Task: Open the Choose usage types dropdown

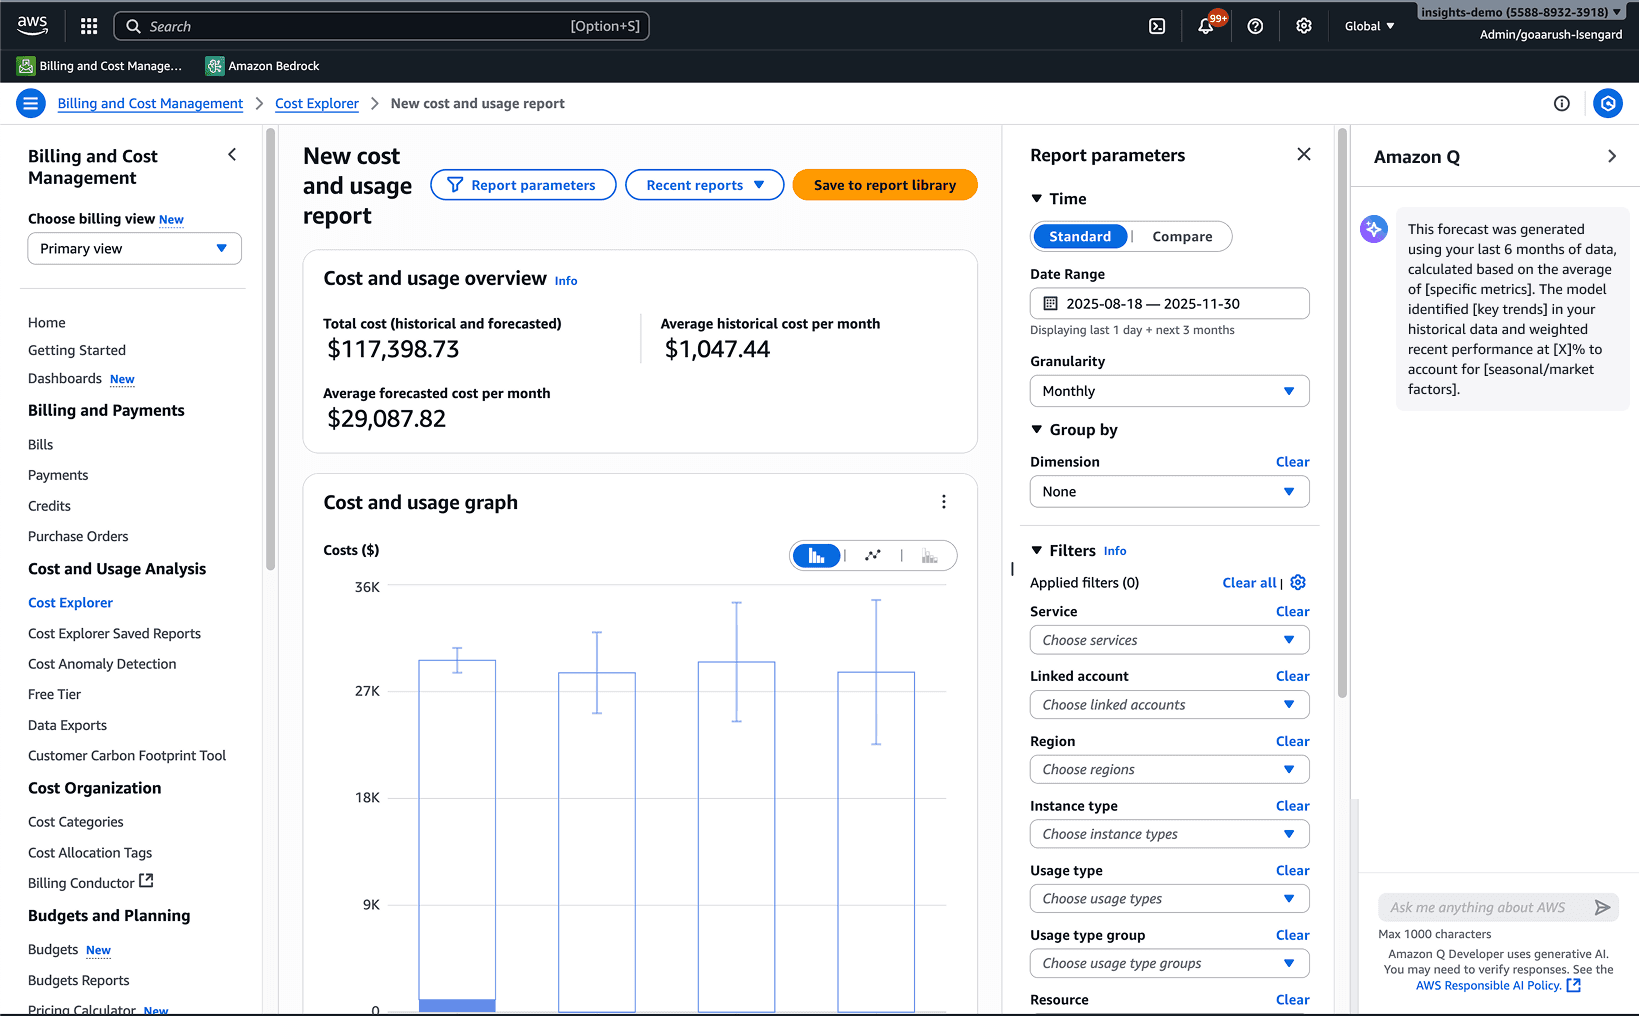Action: tap(1169, 899)
